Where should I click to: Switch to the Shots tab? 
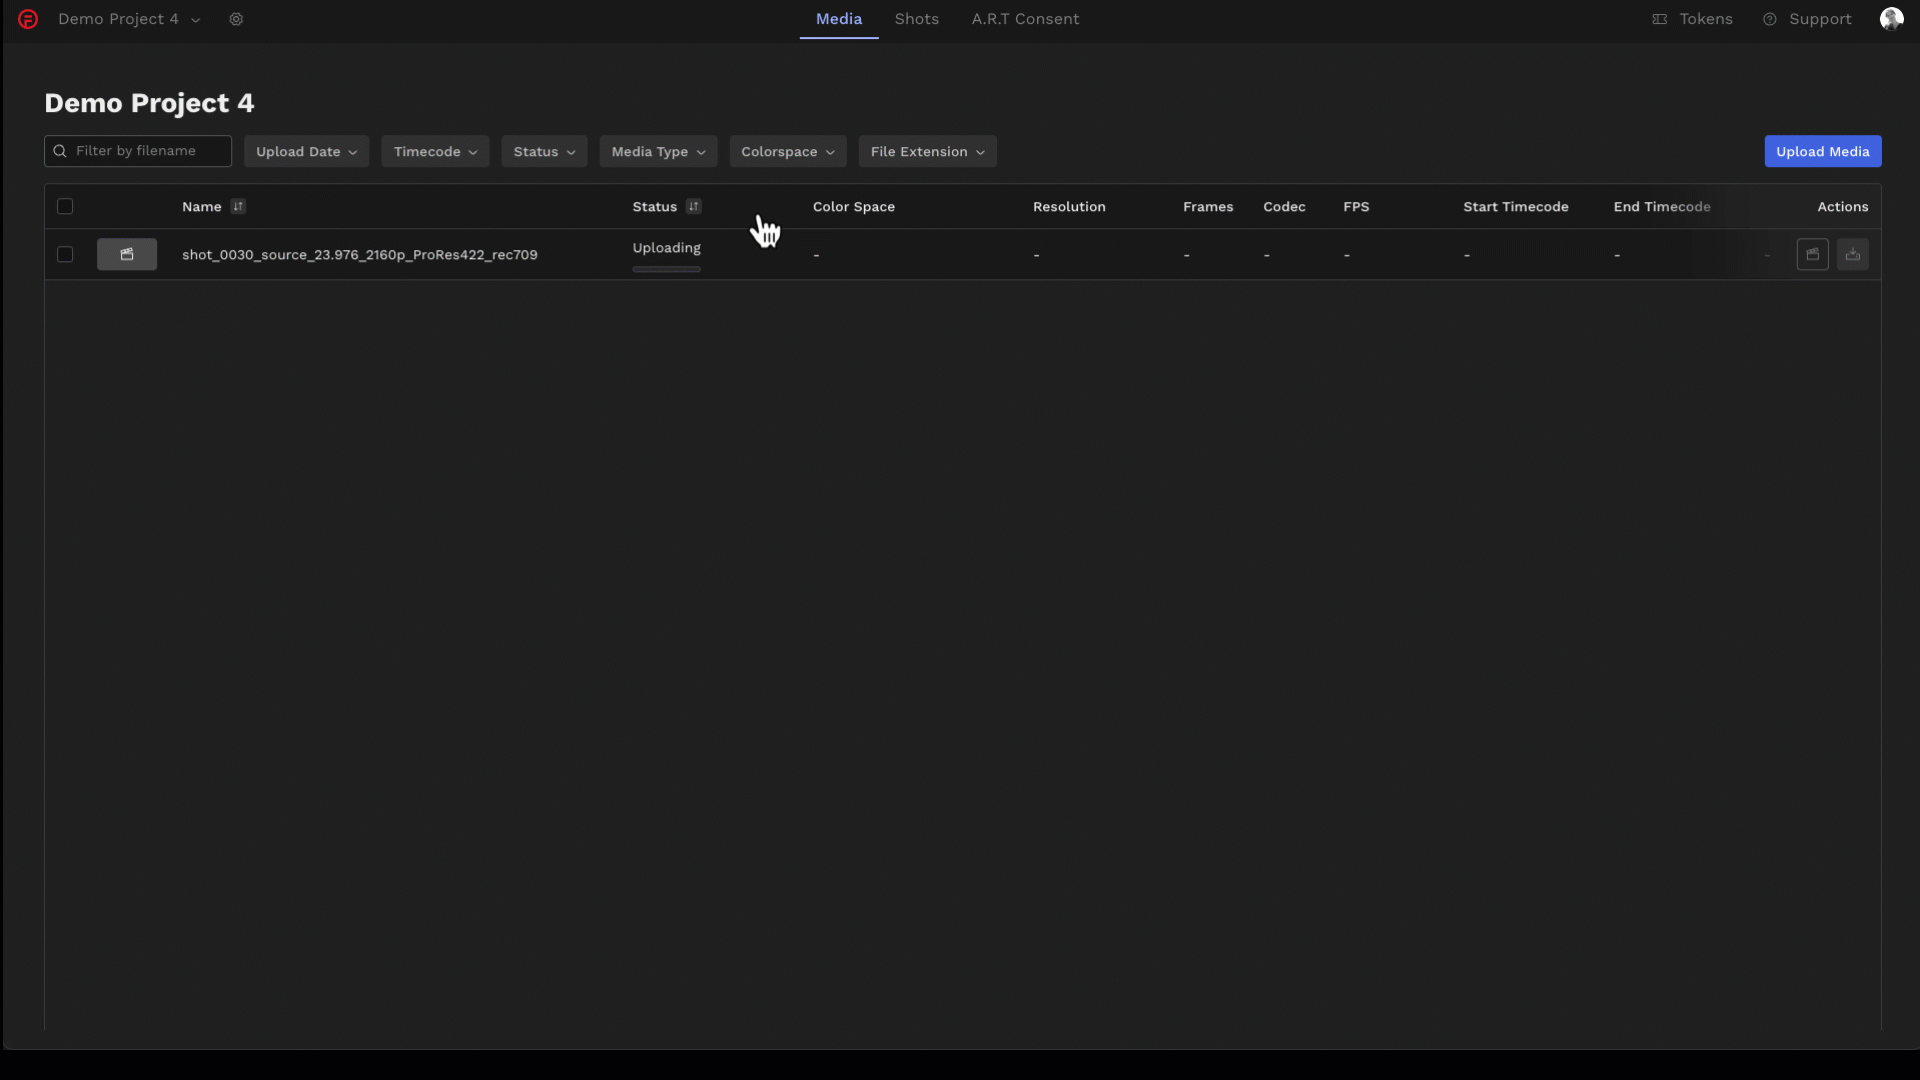click(x=916, y=19)
